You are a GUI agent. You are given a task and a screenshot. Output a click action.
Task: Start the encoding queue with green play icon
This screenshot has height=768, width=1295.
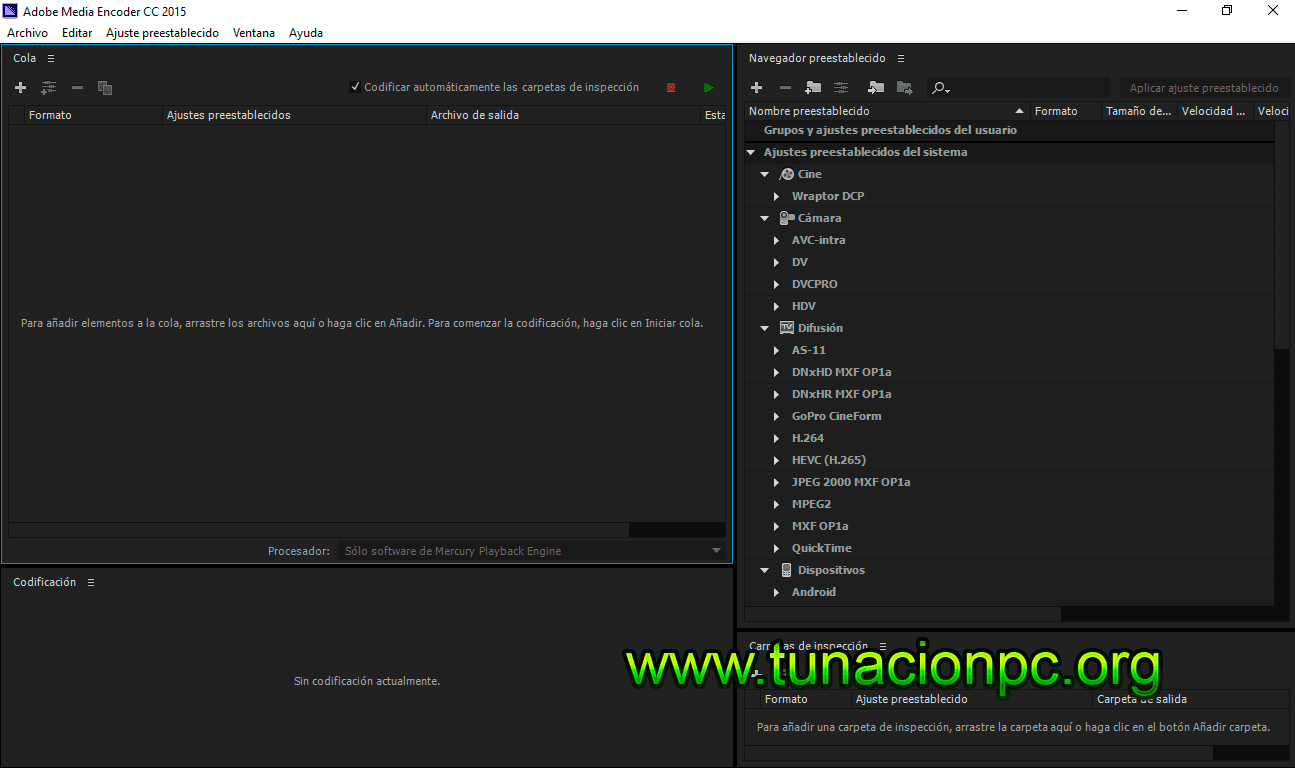click(708, 87)
